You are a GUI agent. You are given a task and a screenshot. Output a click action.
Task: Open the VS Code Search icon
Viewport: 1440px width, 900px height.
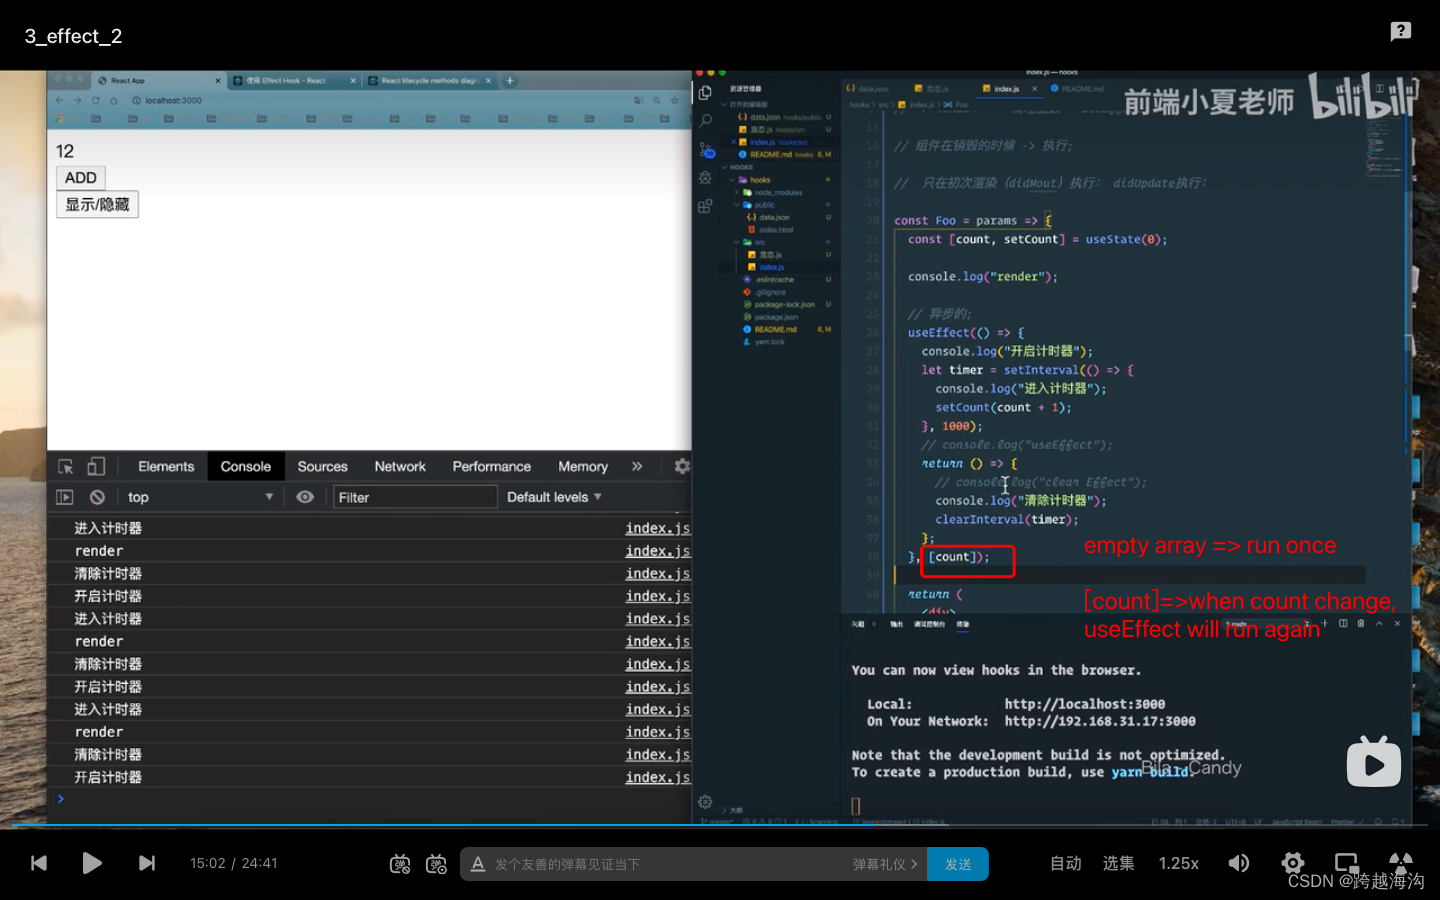pyautogui.click(x=705, y=121)
